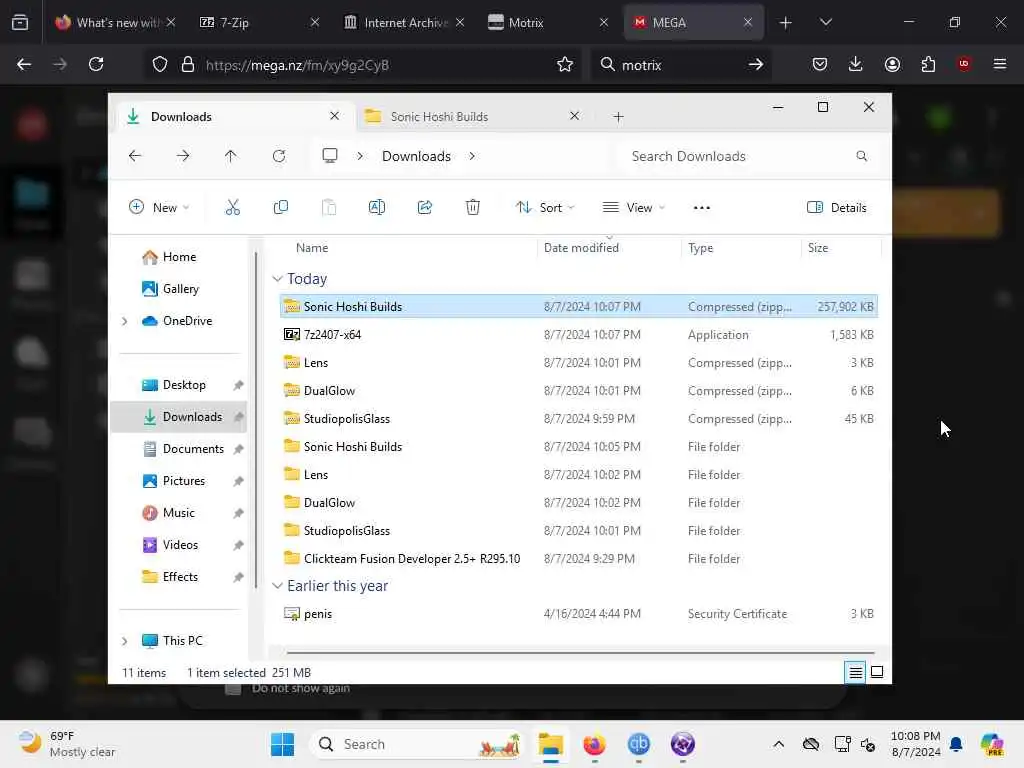The image size is (1024, 768).
Task: Expand address path chevron after Downloads
Action: [472, 156]
